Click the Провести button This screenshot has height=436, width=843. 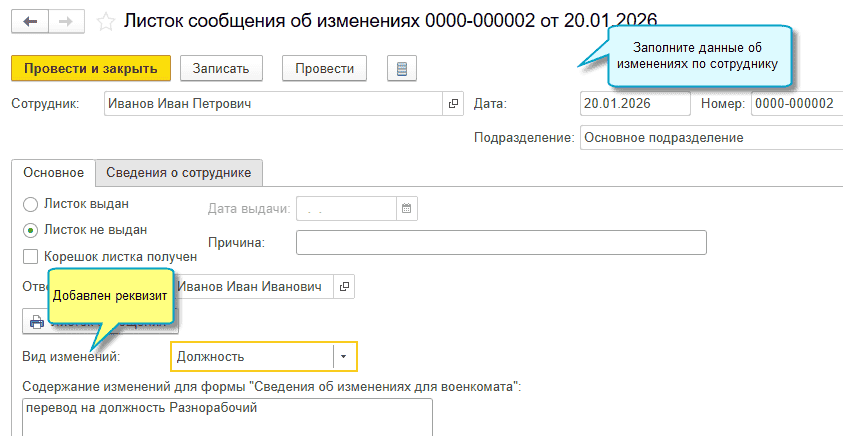[324, 68]
